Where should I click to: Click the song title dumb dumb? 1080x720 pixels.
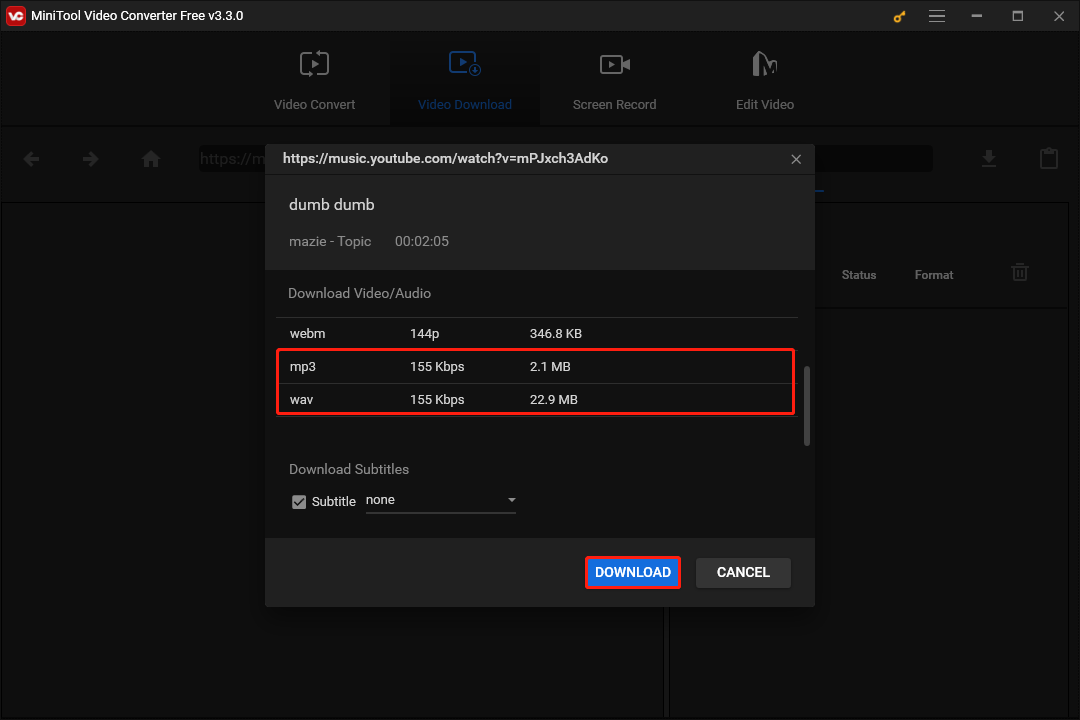(x=331, y=205)
